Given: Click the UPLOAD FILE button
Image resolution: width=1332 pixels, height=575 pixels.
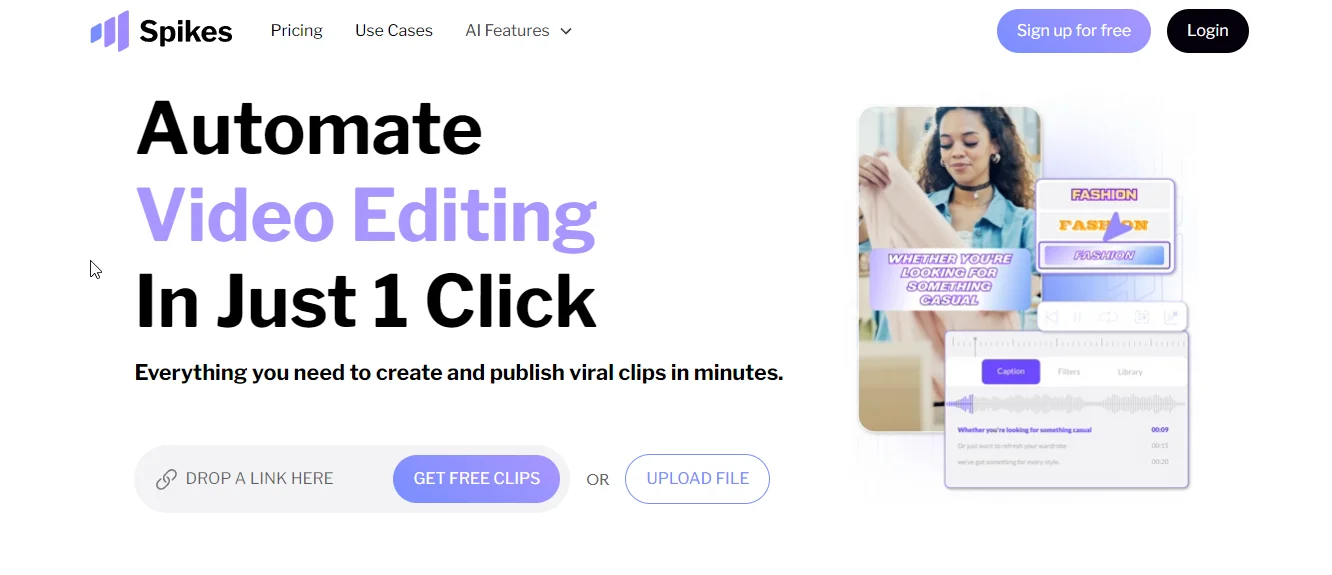Looking at the screenshot, I should (x=698, y=479).
